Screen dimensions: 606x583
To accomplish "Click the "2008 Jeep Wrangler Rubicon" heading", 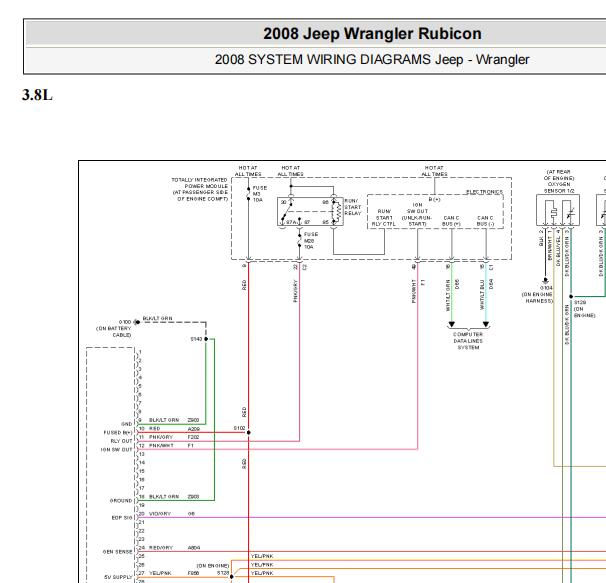I will point(372,34).
